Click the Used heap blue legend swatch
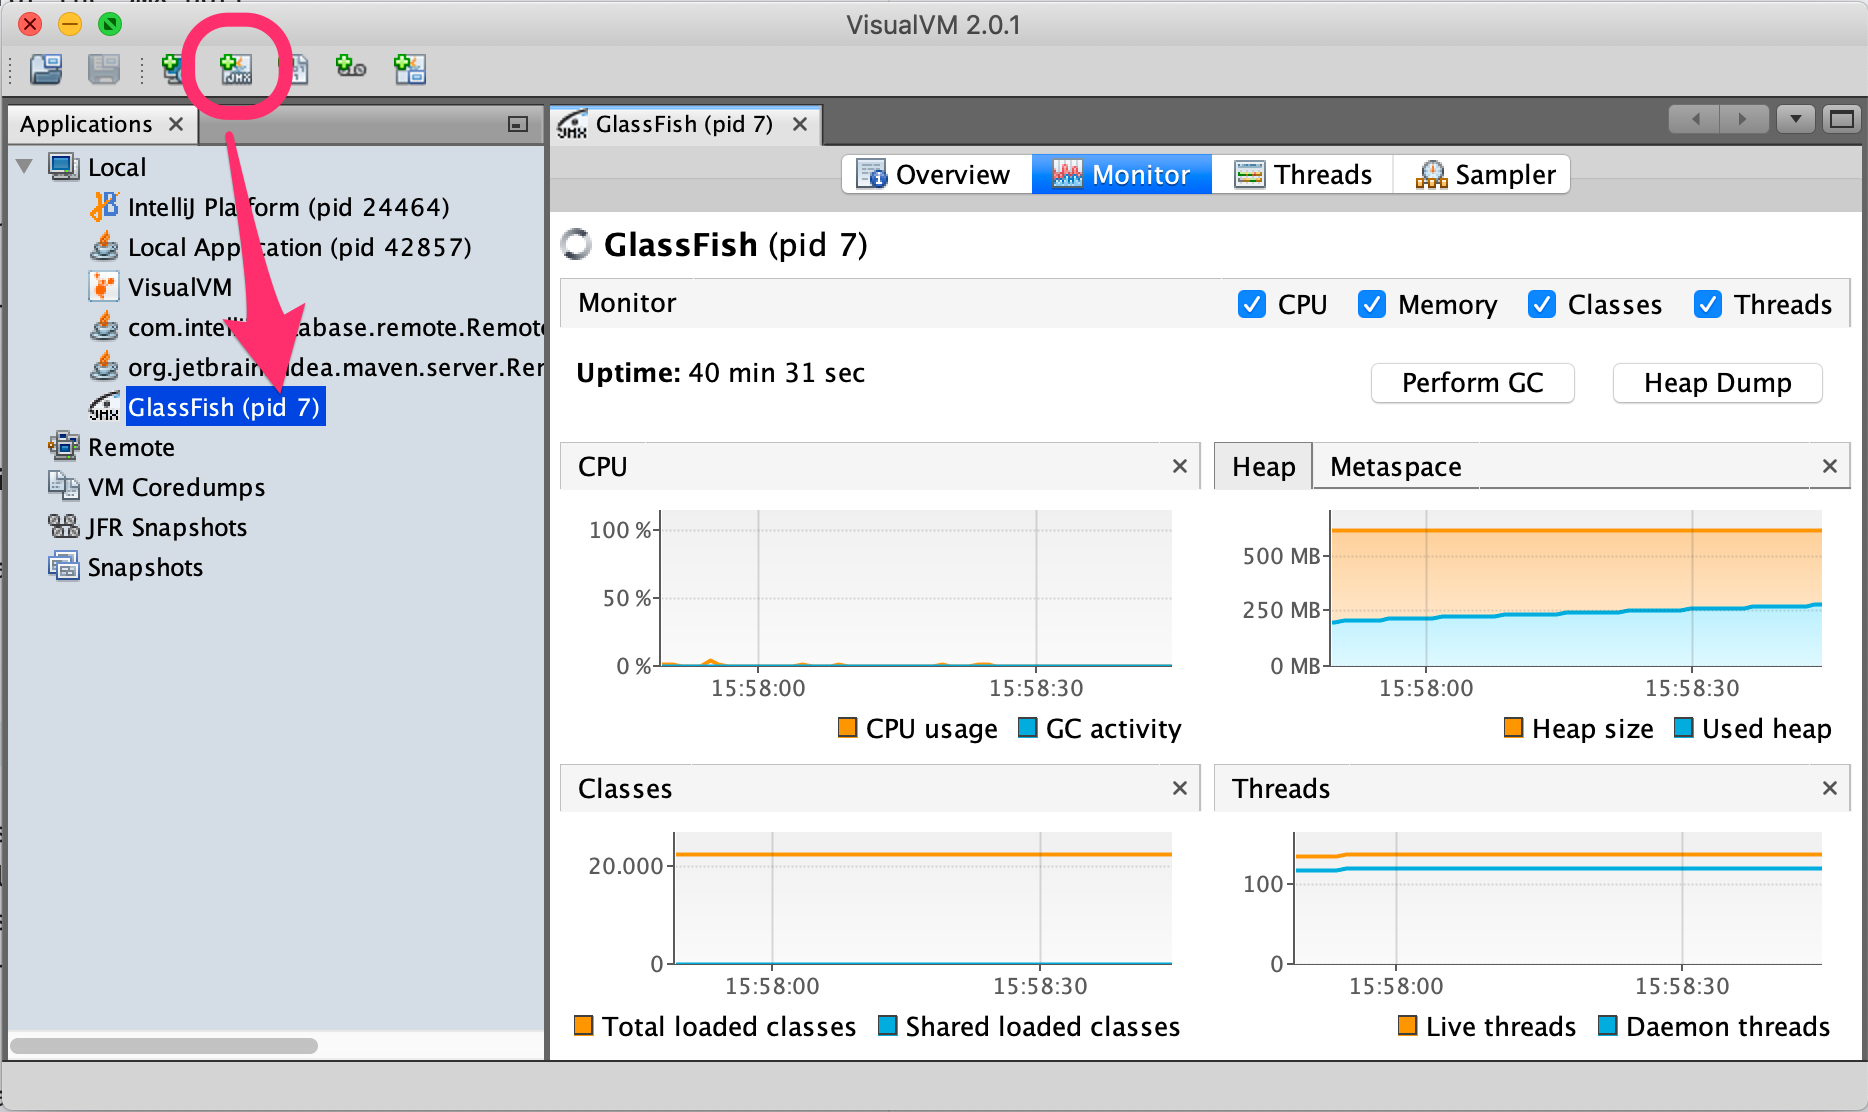Viewport: 1868px width, 1112px height. 1683,727
